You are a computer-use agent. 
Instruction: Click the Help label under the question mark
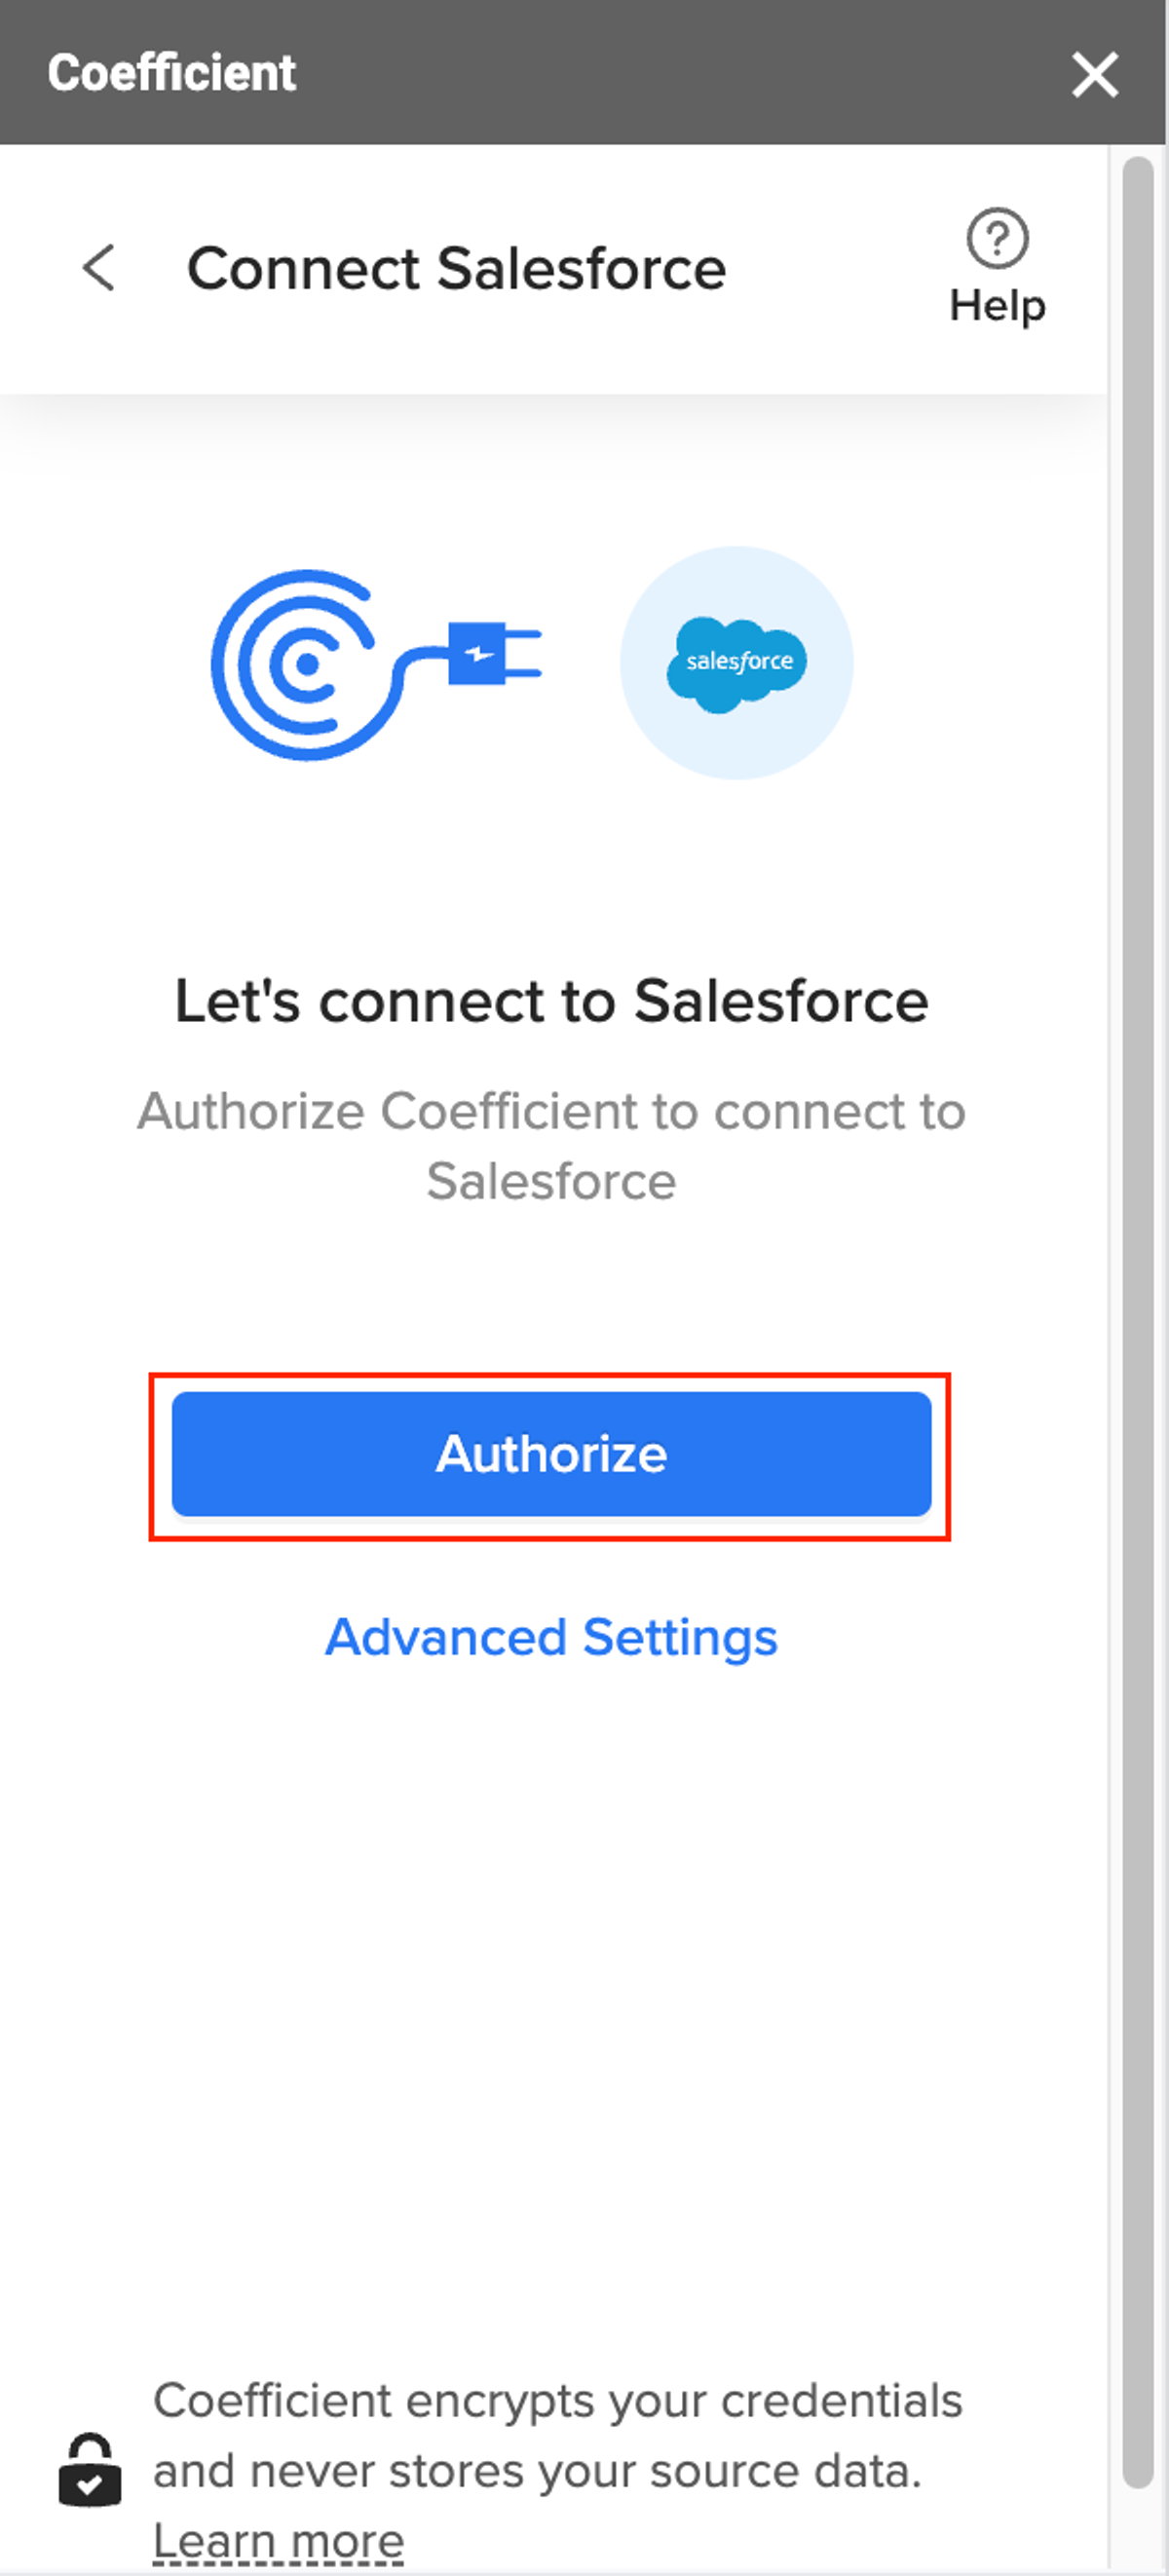(997, 306)
